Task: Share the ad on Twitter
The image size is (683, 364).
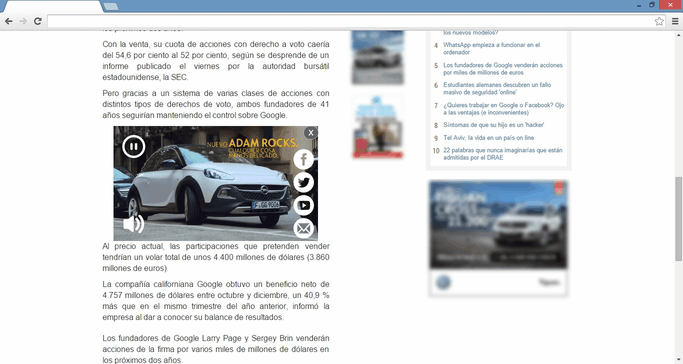Action: tap(304, 182)
